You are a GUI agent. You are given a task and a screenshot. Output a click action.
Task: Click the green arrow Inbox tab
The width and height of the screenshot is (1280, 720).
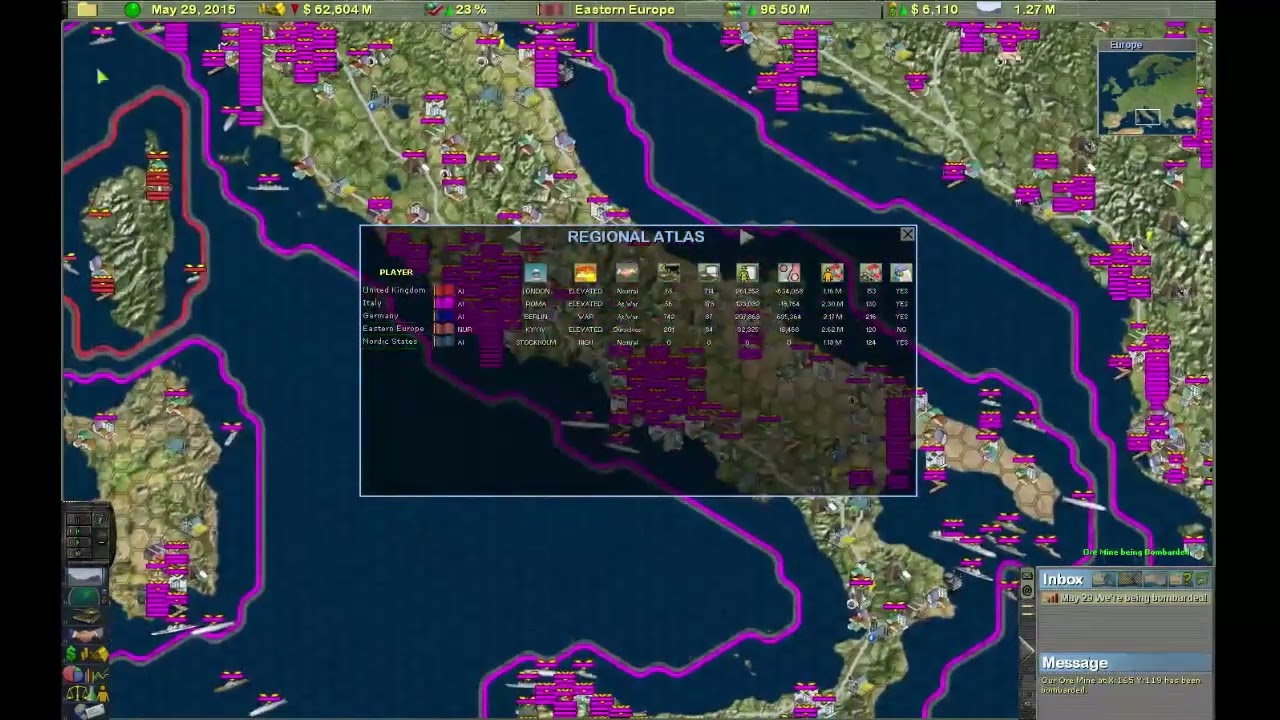click(x=1202, y=579)
